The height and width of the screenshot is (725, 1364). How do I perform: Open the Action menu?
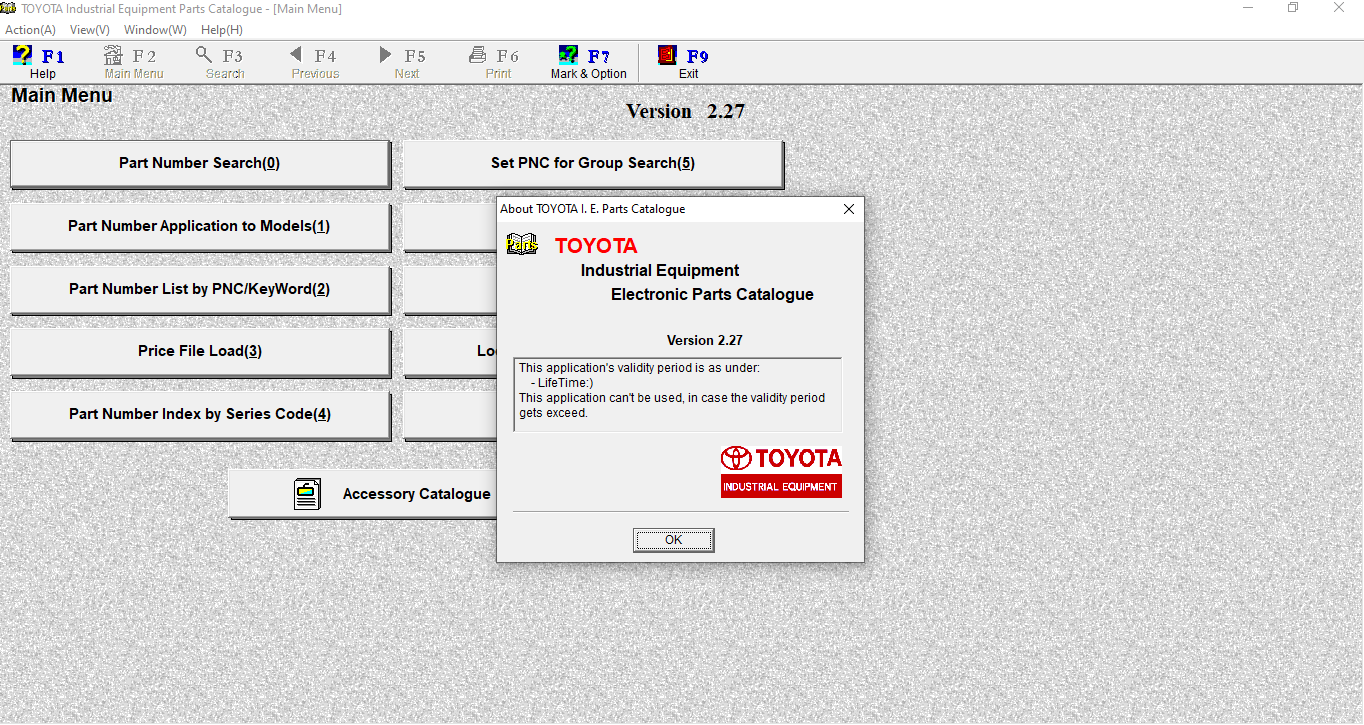29,29
